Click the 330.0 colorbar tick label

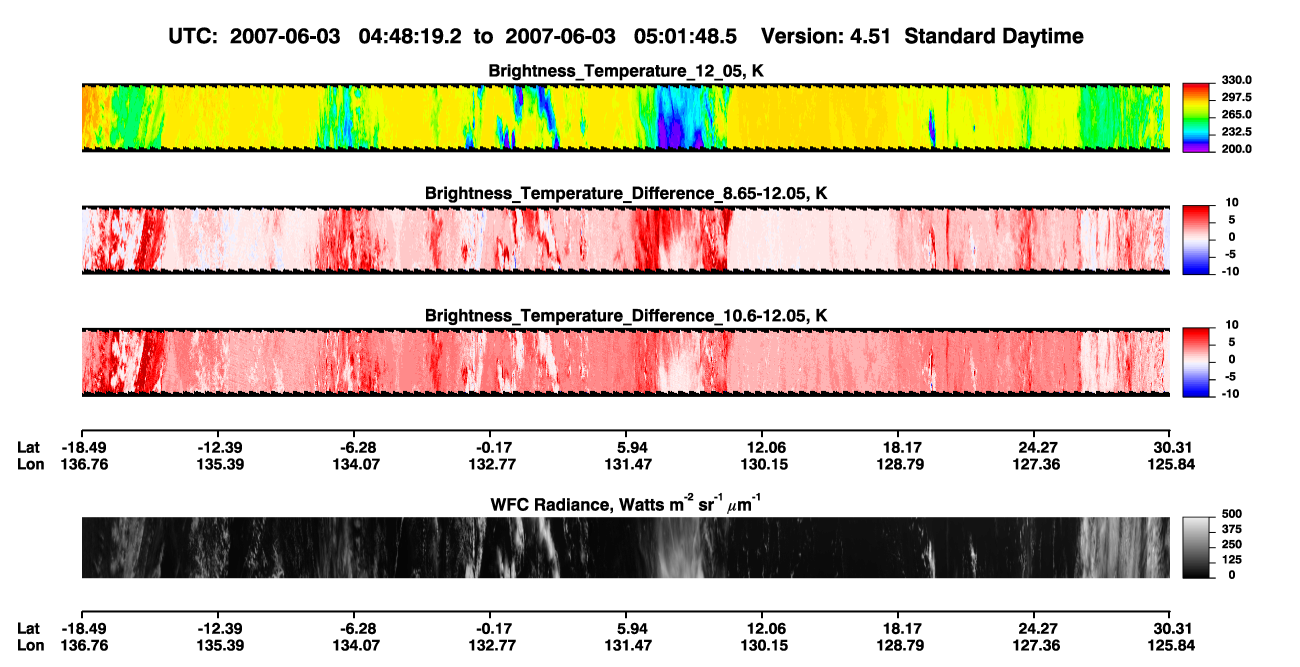click(x=1235, y=80)
